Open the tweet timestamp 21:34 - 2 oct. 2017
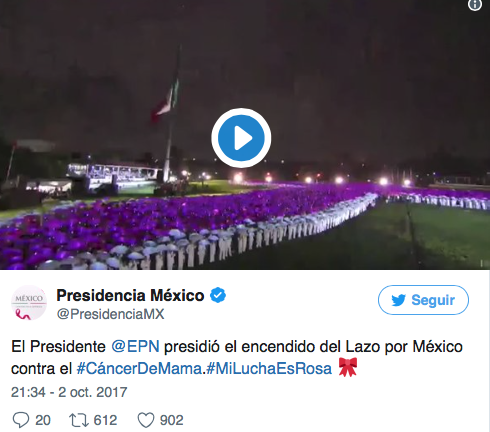The image size is (490, 432). [69, 392]
